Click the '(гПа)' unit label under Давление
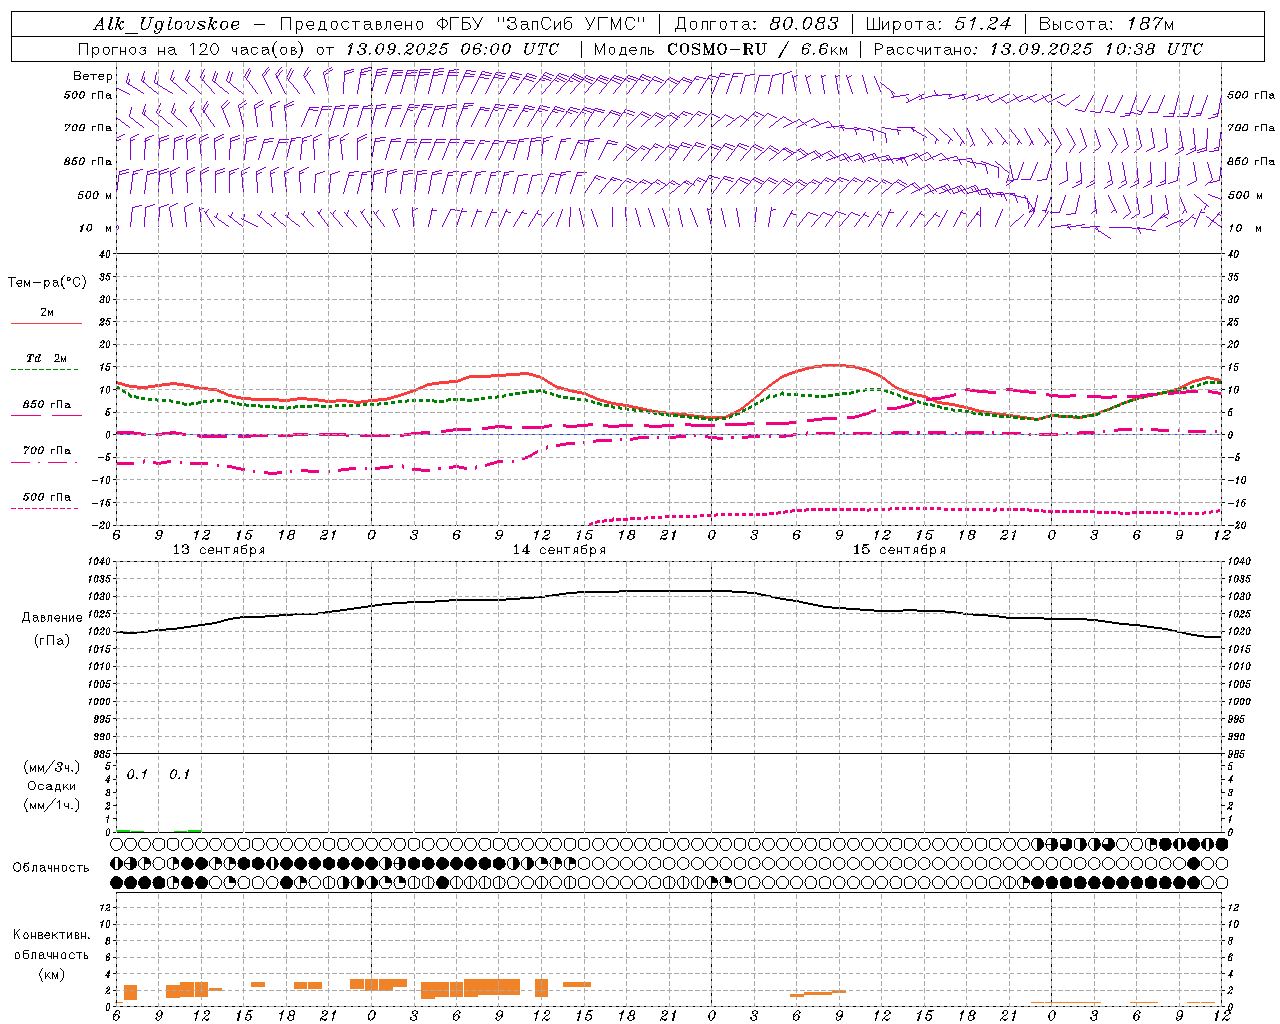Image resolution: width=1280 pixels, height=1024 pixels. pyautogui.click(x=52, y=641)
